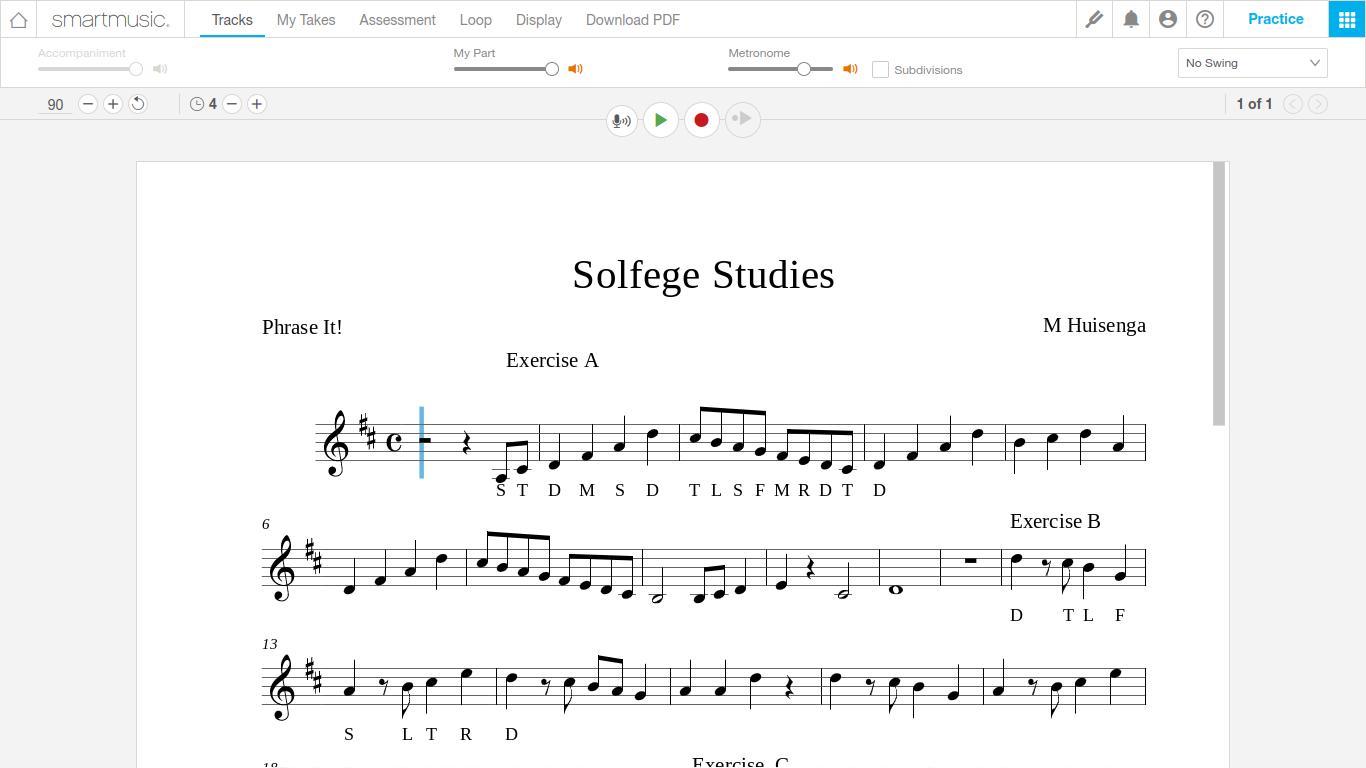
Task: Open the Assessment tab
Action: coord(397,20)
